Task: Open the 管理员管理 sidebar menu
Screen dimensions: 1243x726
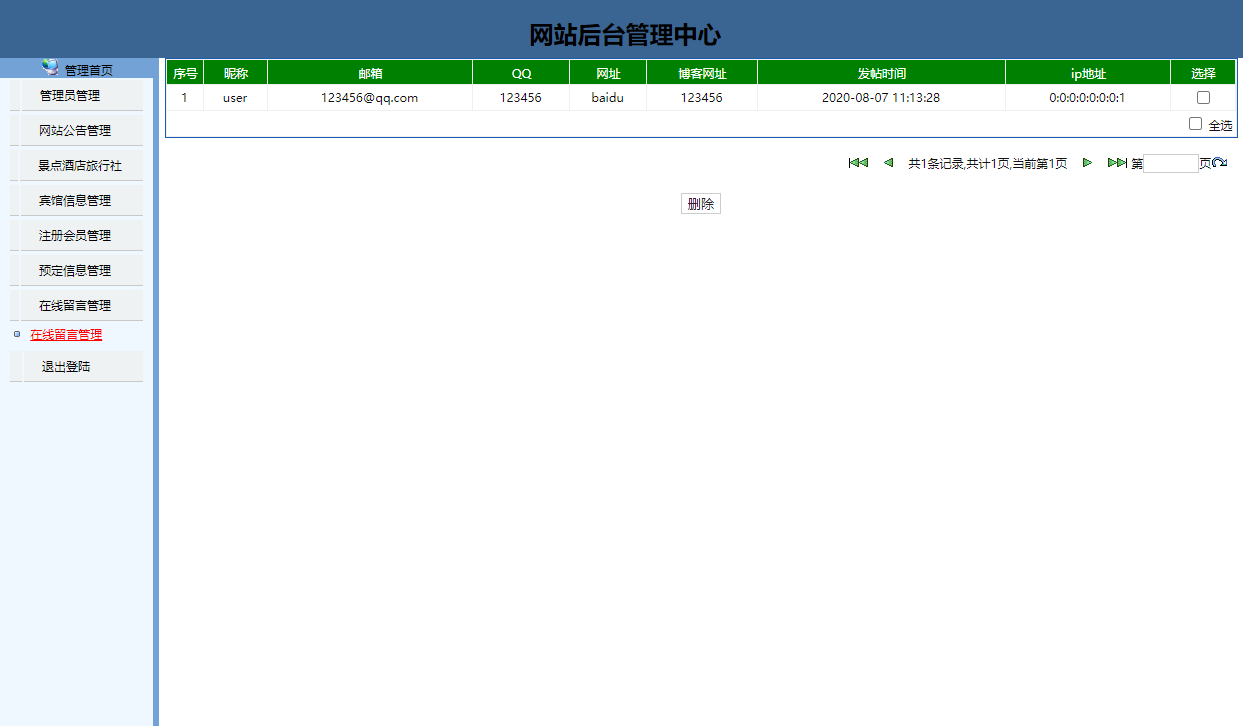Action: [75, 94]
